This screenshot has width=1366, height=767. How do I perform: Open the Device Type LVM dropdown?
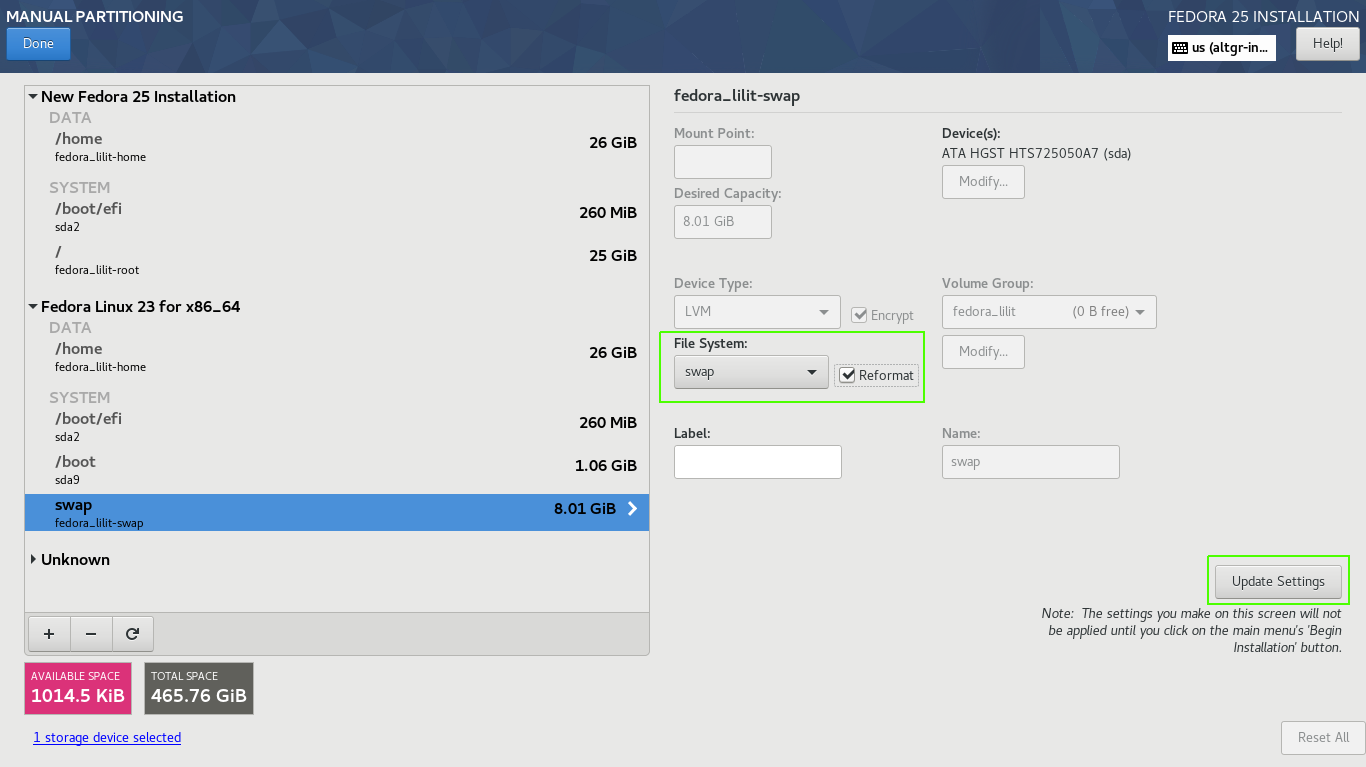(757, 311)
